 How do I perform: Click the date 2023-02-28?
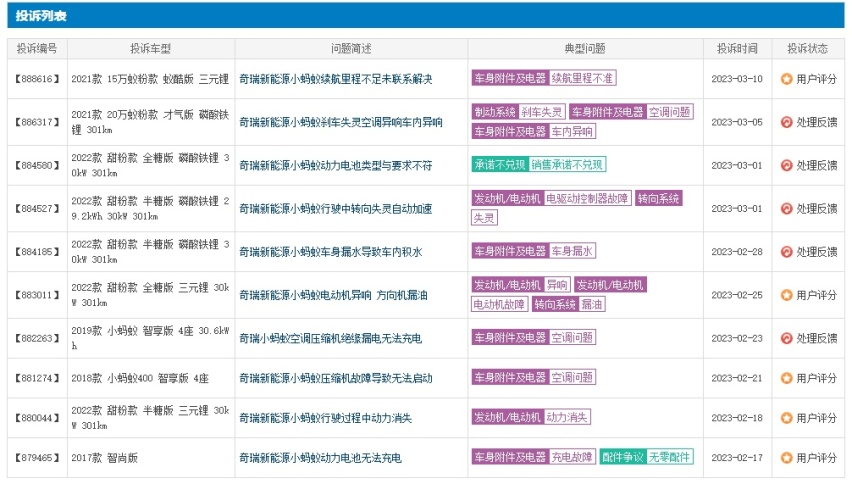(737, 252)
